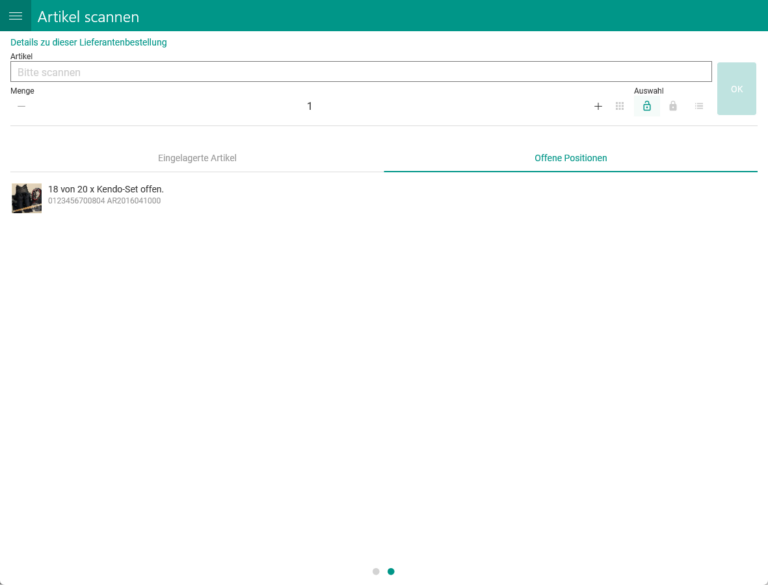Image resolution: width=768 pixels, height=585 pixels.
Task: Click the 'Auswahl' label above lock icons
Action: coord(648,90)
